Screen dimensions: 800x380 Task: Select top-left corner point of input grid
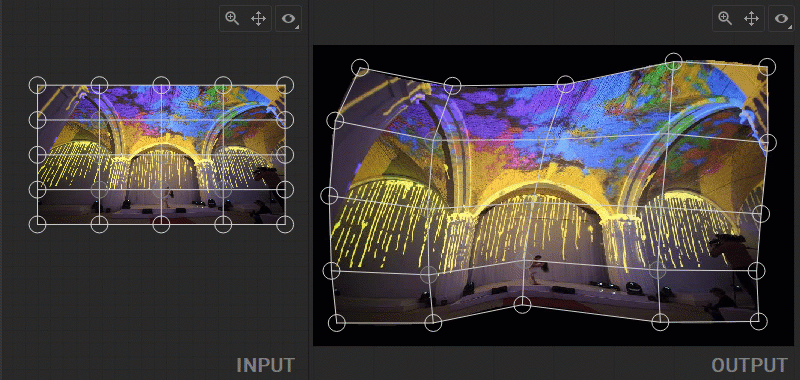[37, 85]
